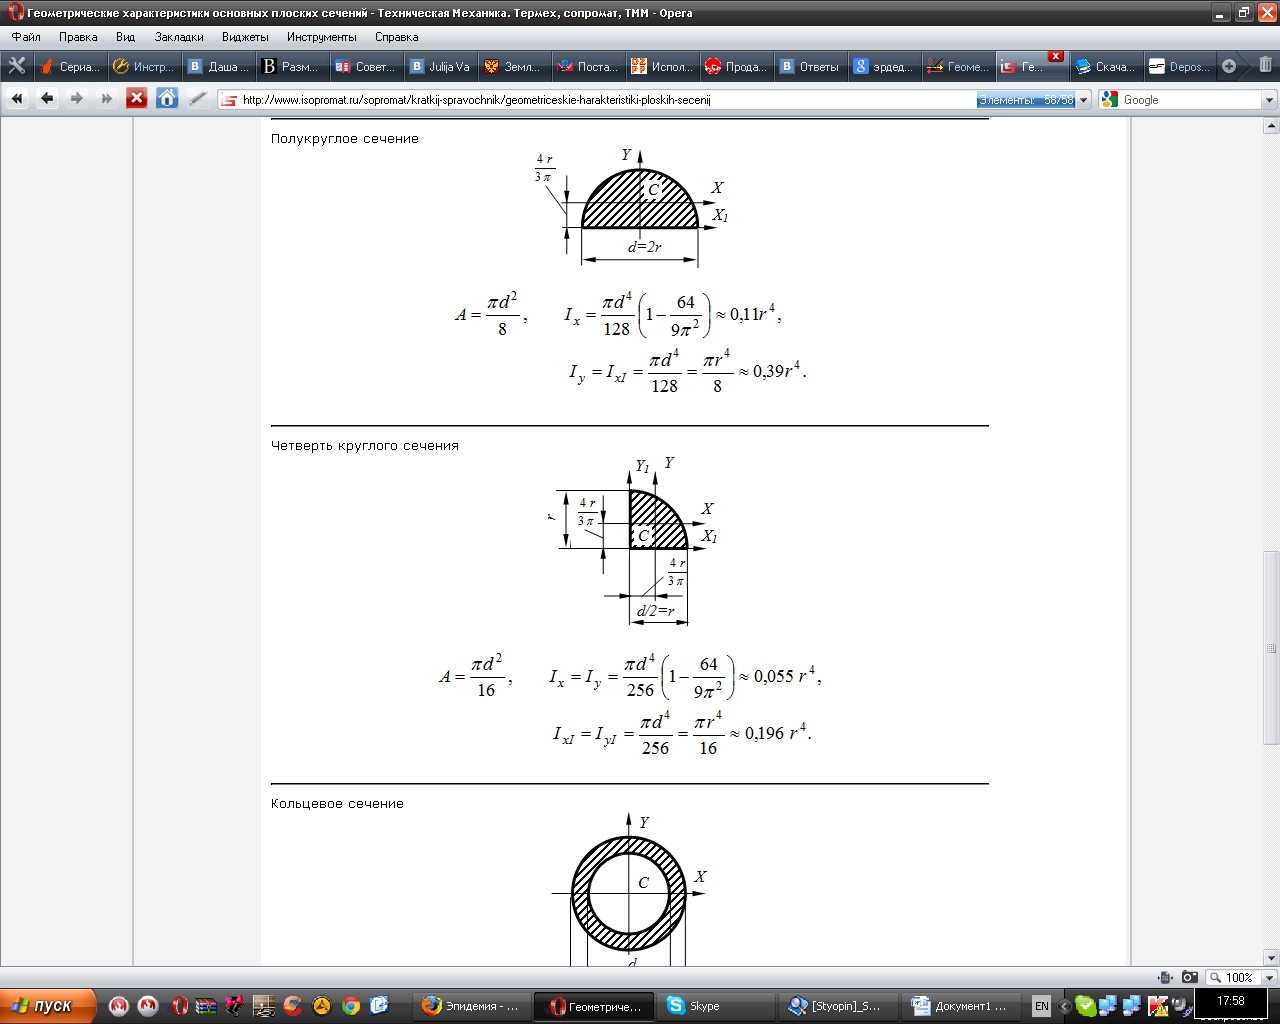Go back to the previous page
This screenshot has height=1024, width=1280.
(47, 98)
